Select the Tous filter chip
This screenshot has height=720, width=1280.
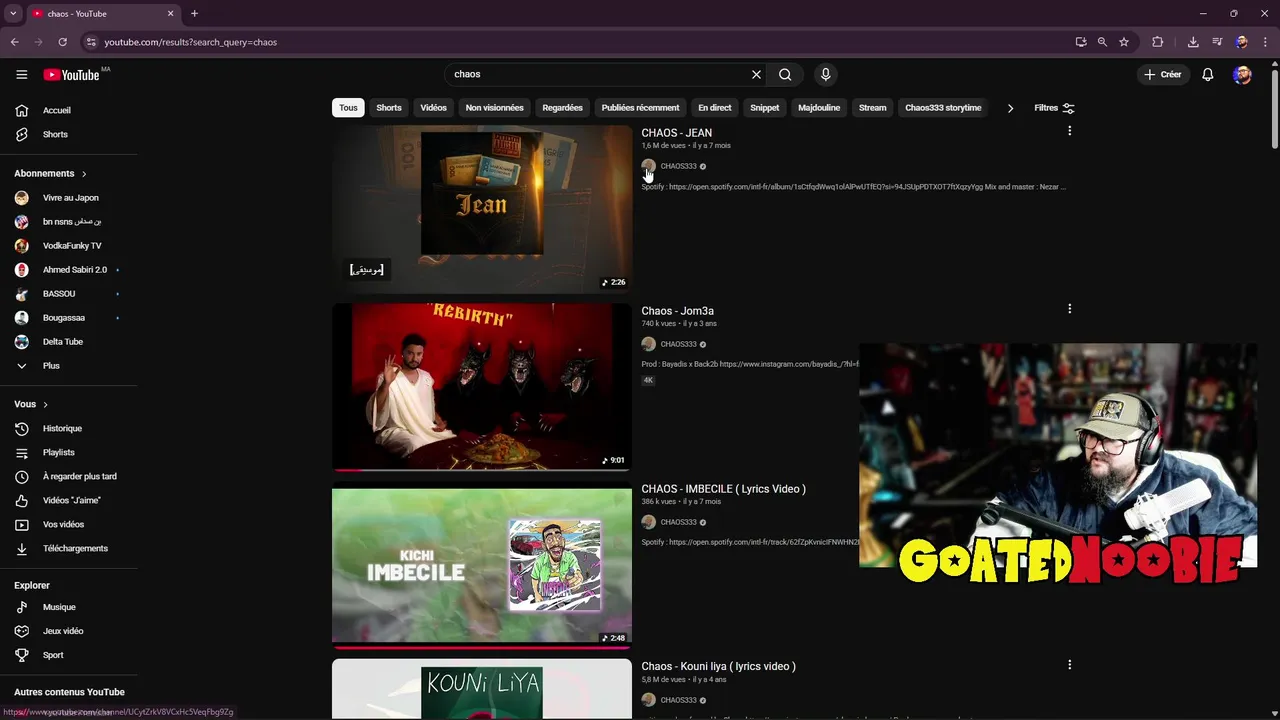348,108
